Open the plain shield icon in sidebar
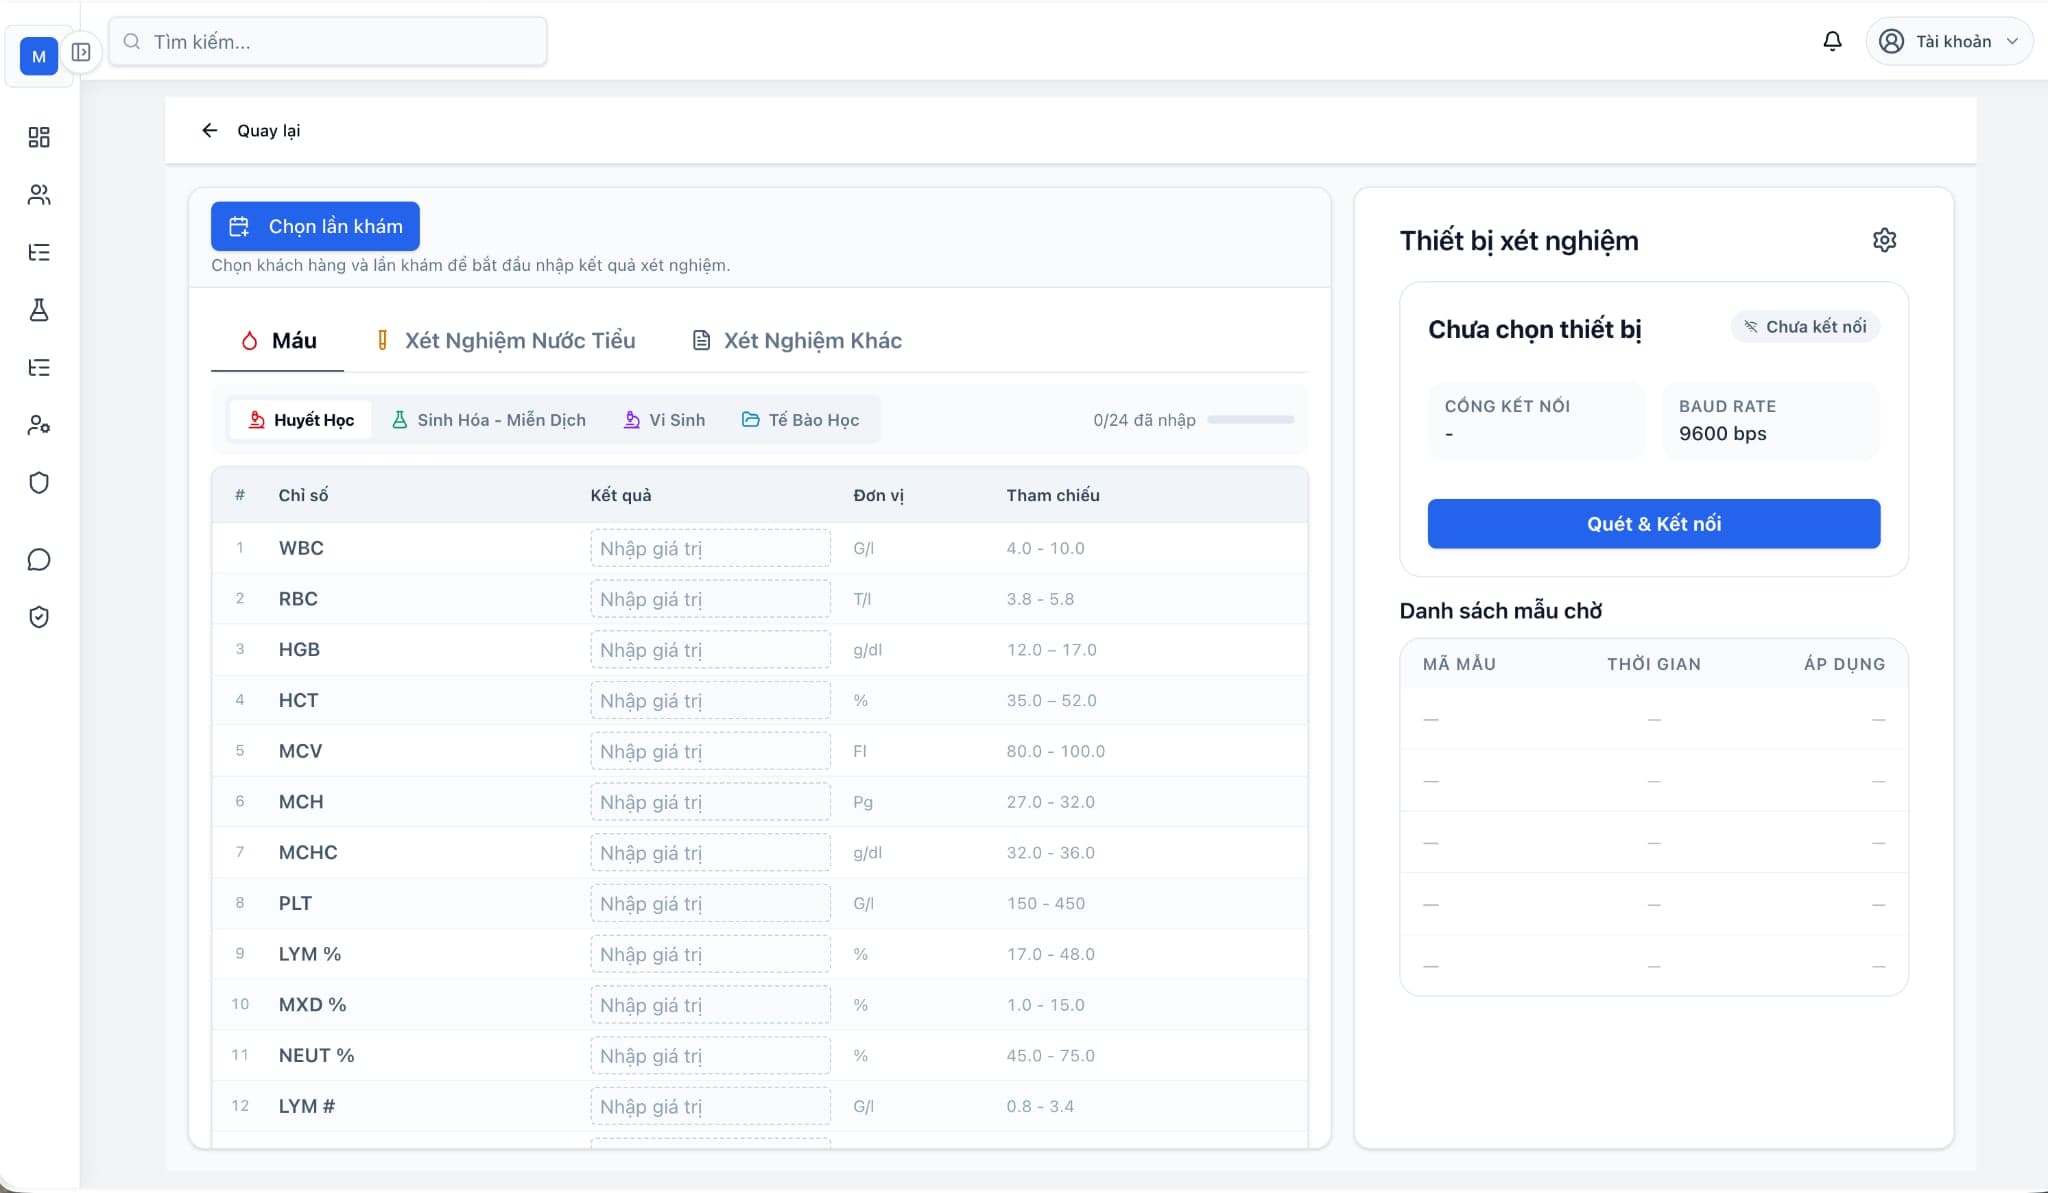 click(x=39, y=483)
